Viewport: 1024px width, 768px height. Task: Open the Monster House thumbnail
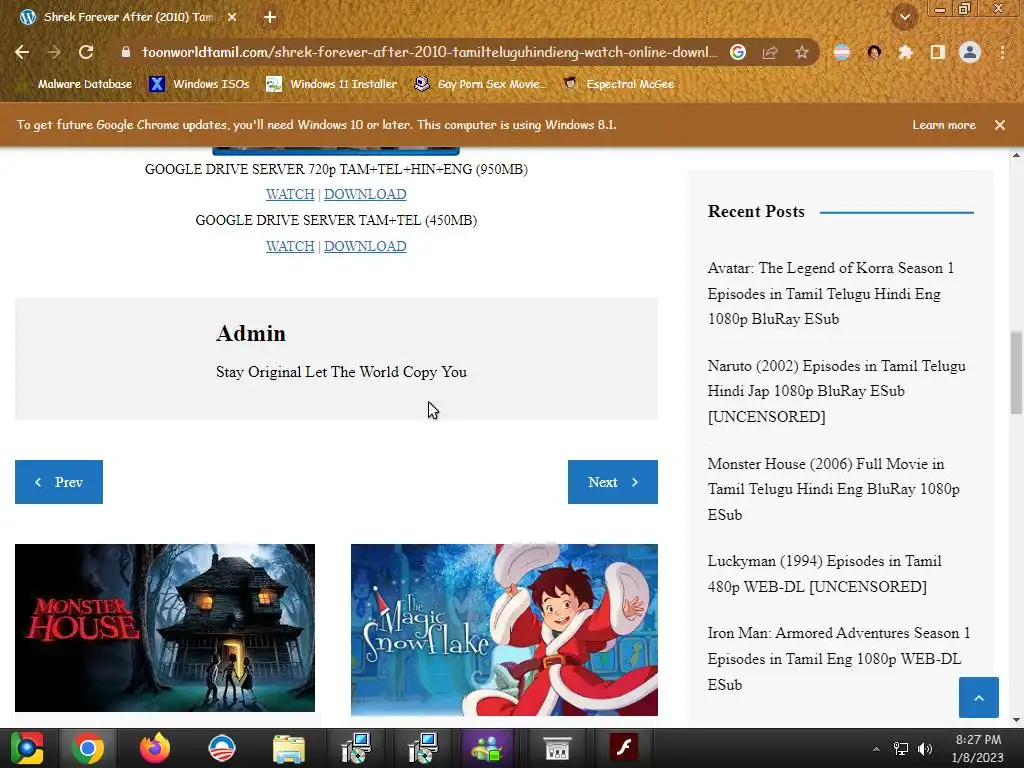pos(165,628)
